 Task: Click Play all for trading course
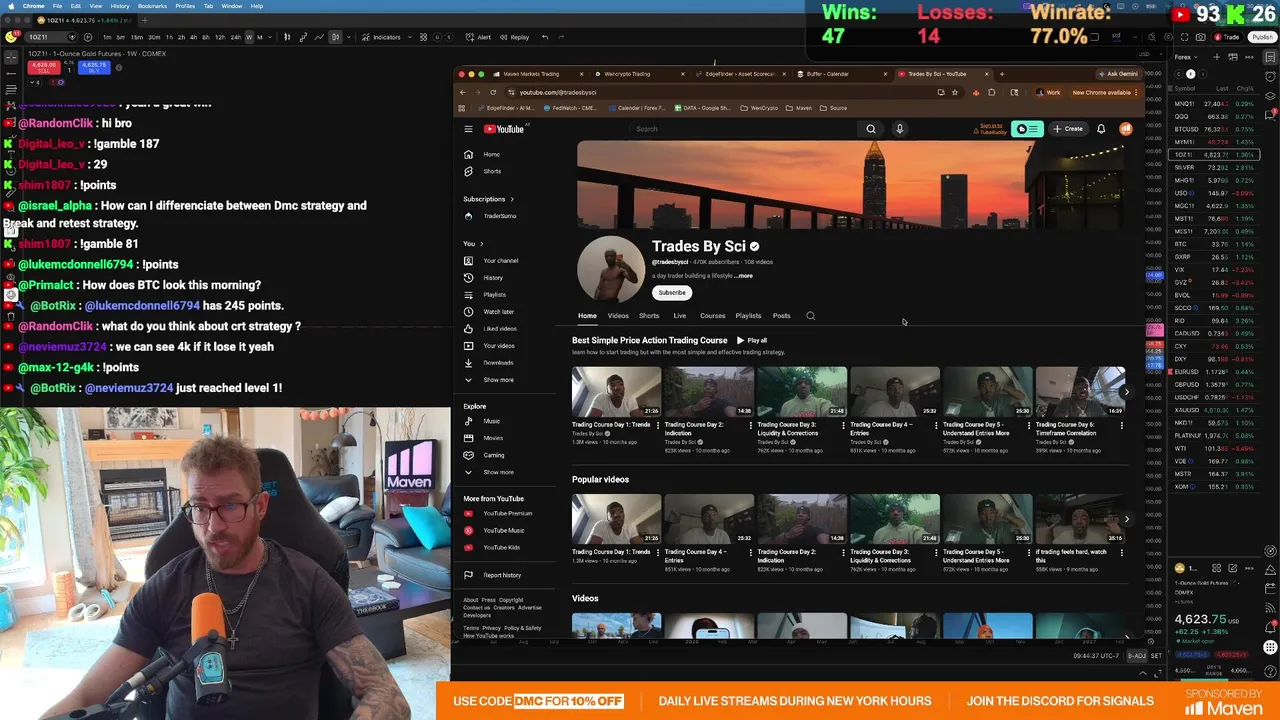[x=752, y=340]
